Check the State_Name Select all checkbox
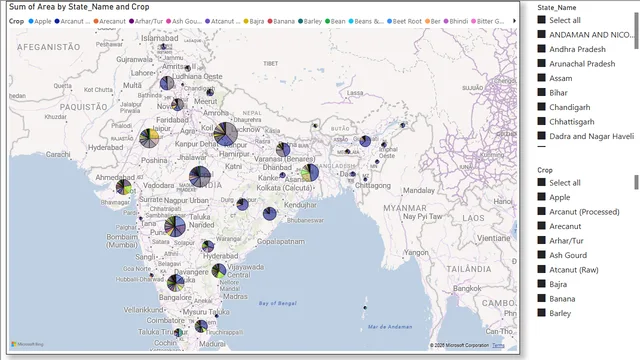 (542, 20)
